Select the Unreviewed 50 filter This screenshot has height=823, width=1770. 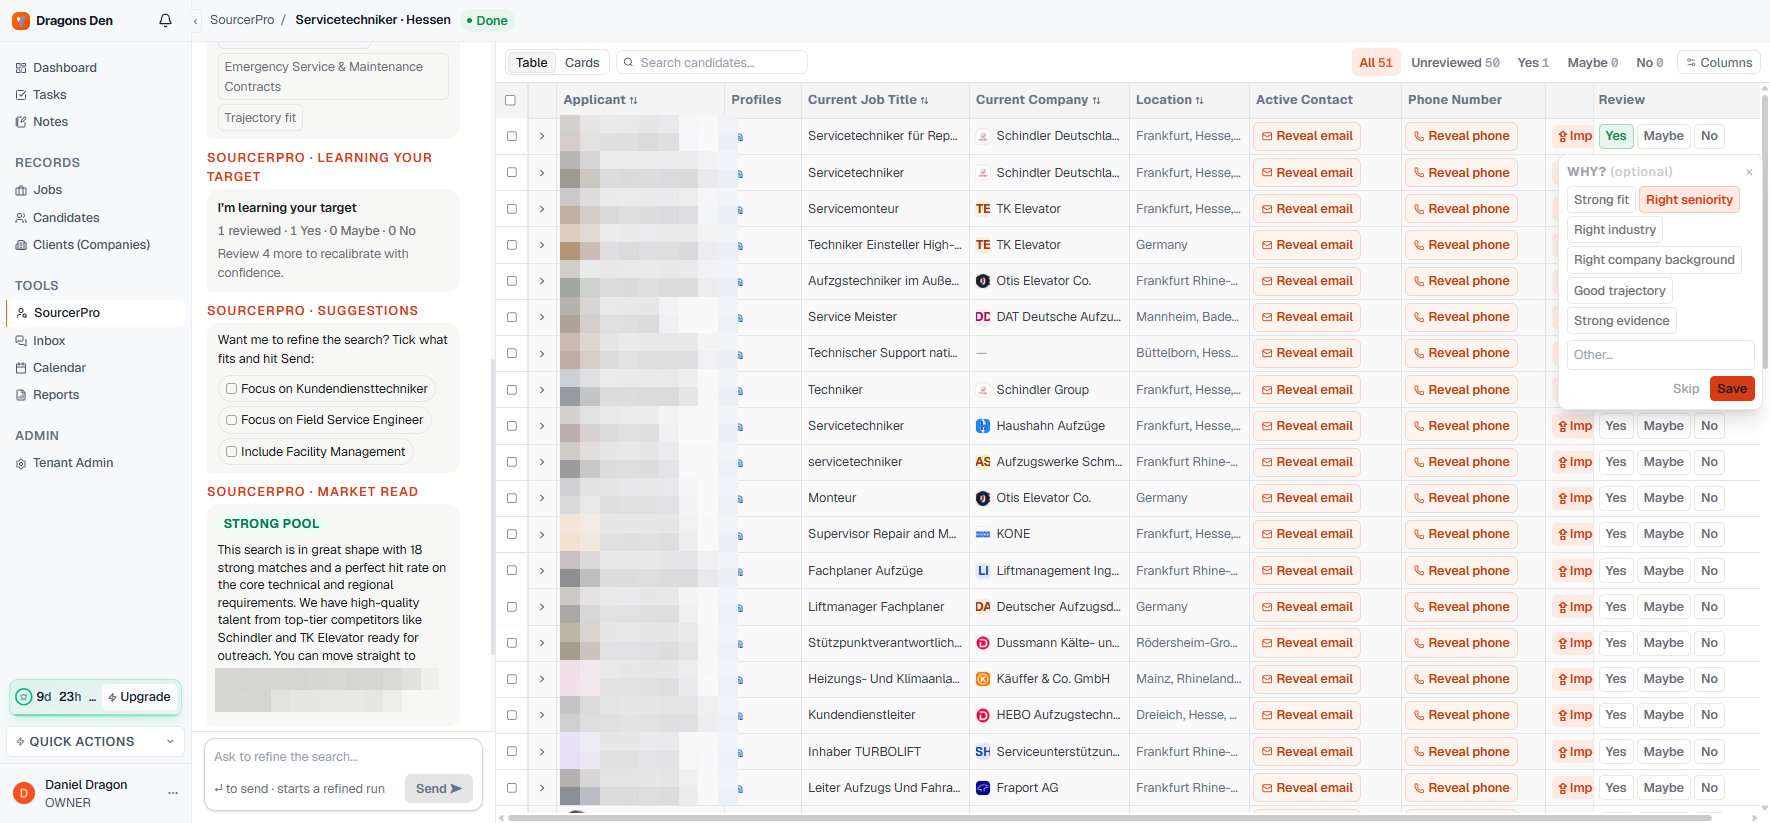tap(1455, 63)
